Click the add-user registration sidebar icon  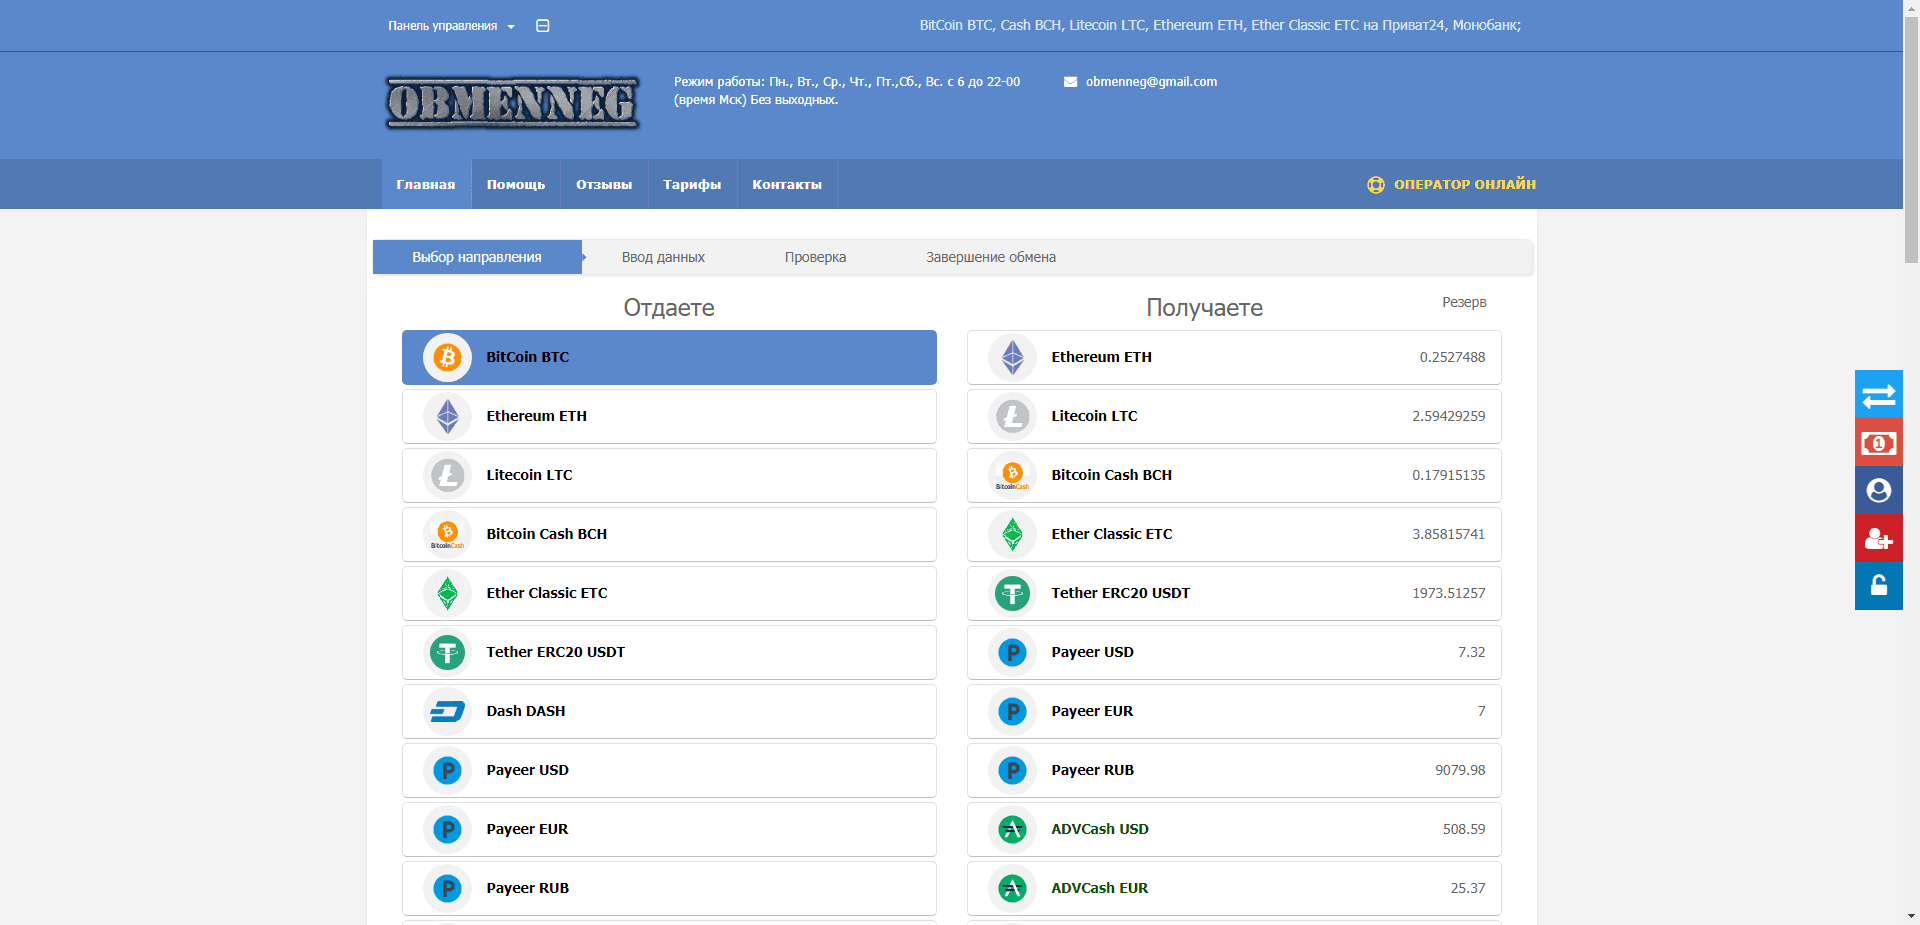(x=1878, y=539)
